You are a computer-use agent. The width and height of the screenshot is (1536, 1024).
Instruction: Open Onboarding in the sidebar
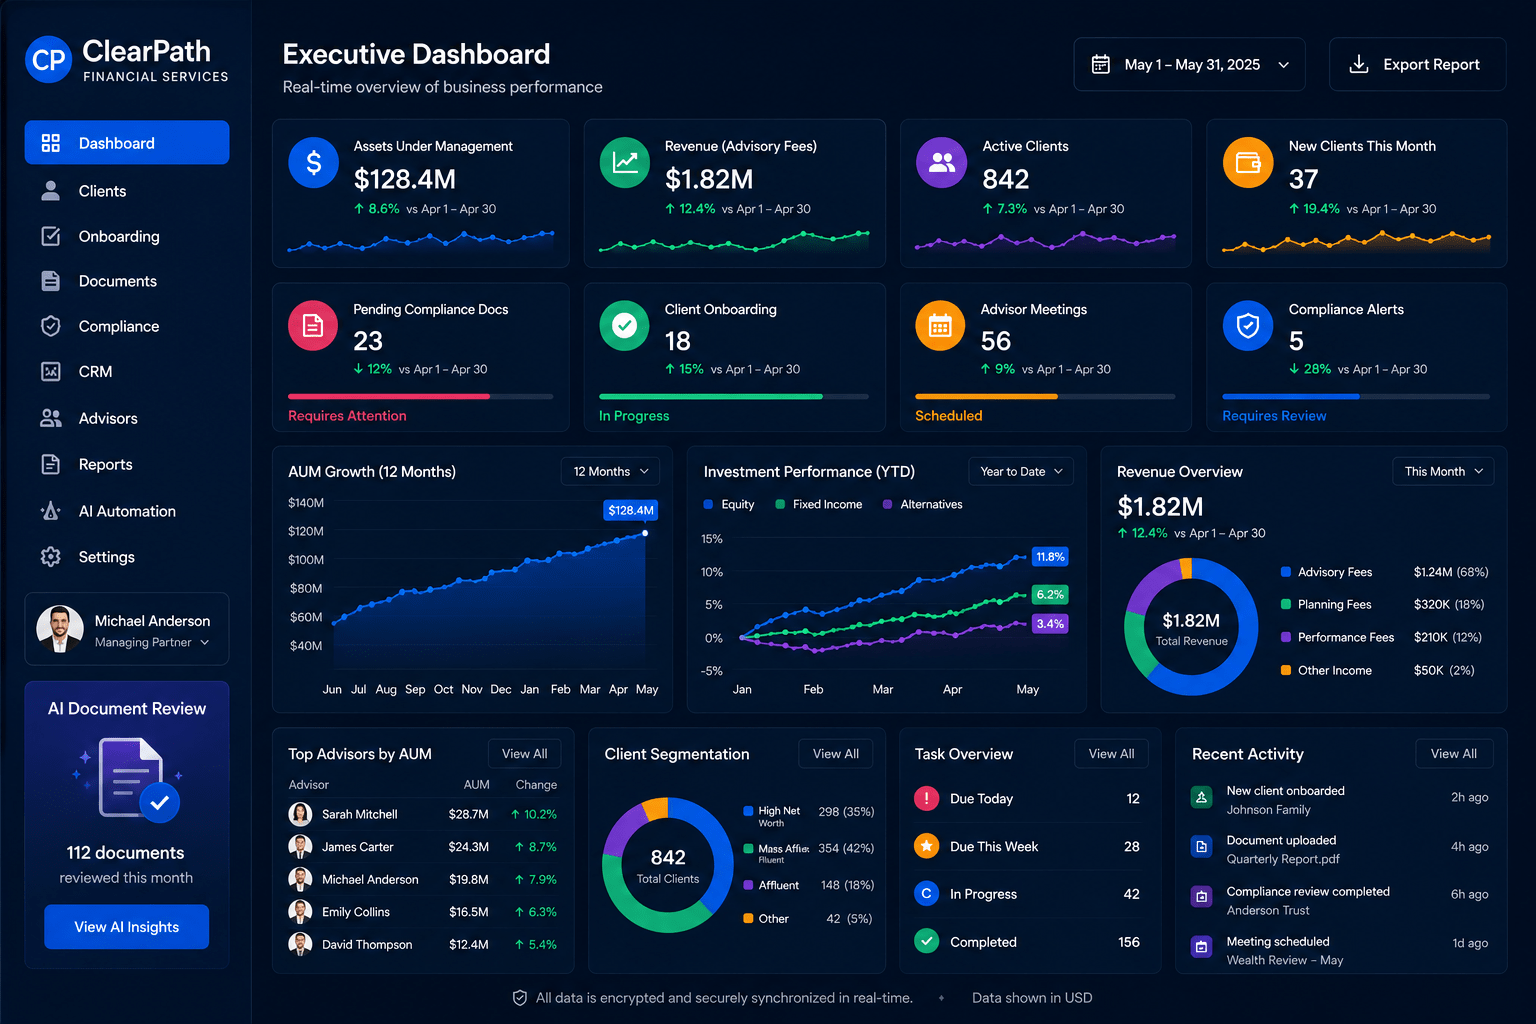pos(127,236)
